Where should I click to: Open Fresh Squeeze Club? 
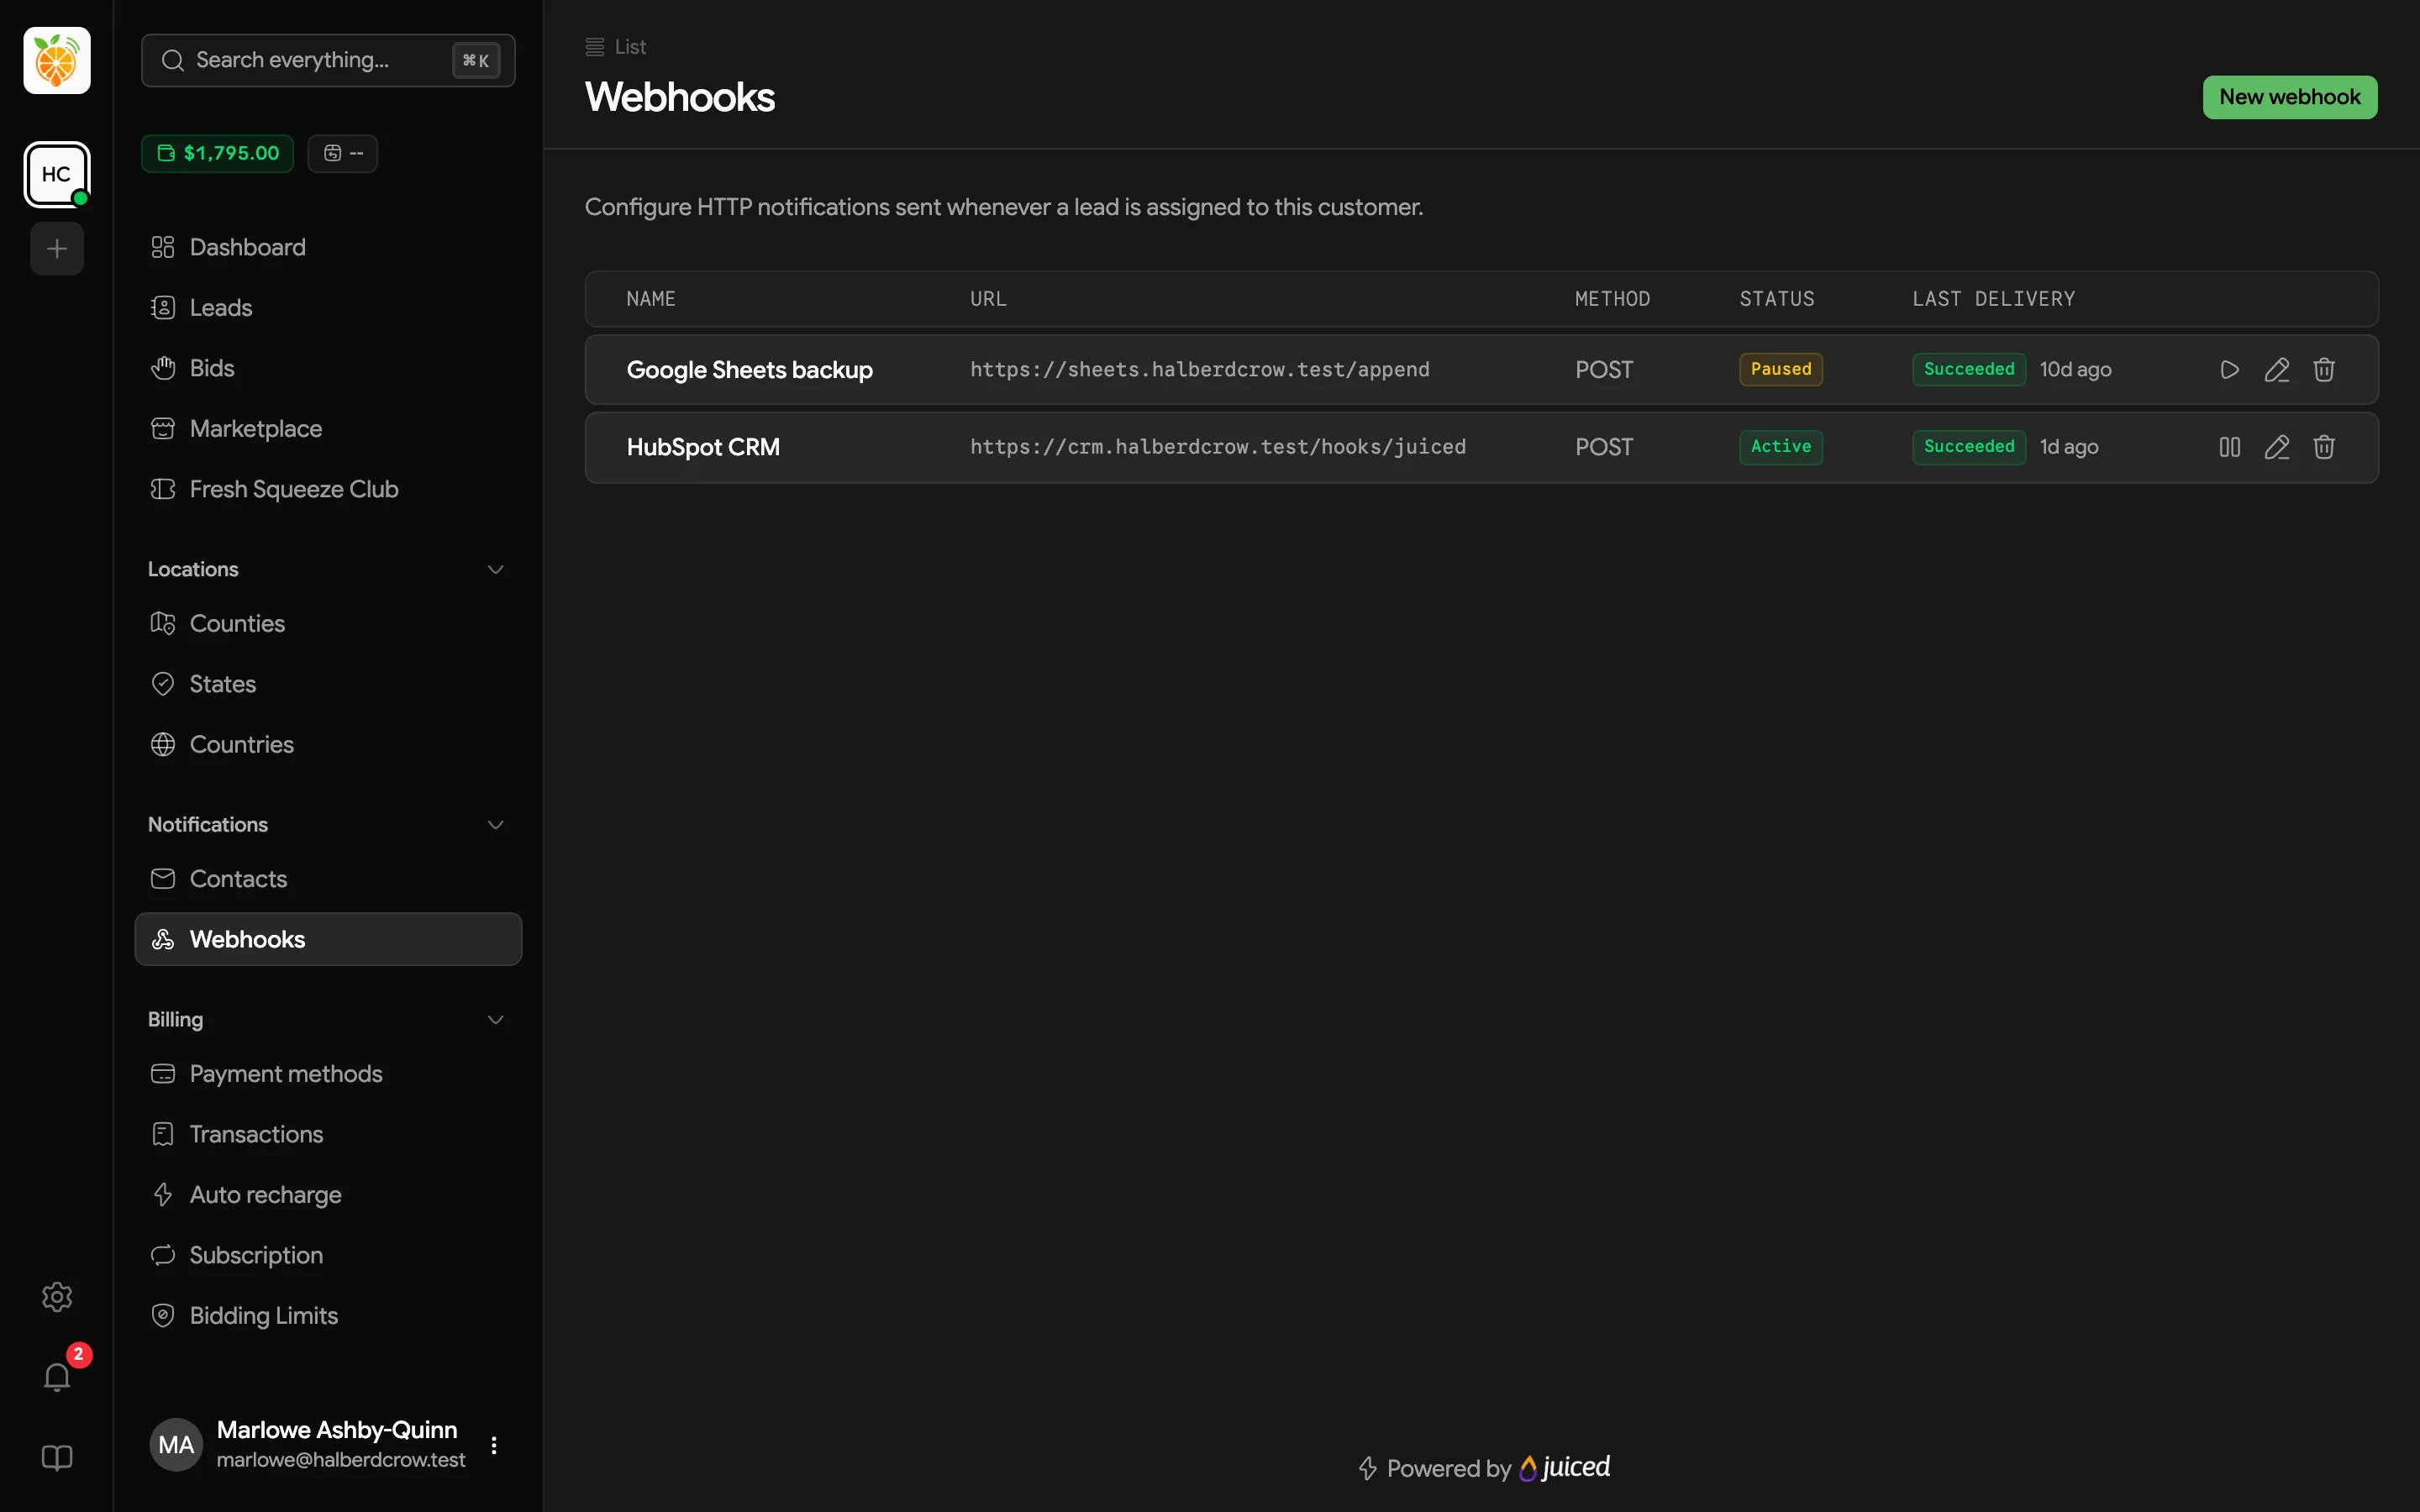tap(328, 489)
